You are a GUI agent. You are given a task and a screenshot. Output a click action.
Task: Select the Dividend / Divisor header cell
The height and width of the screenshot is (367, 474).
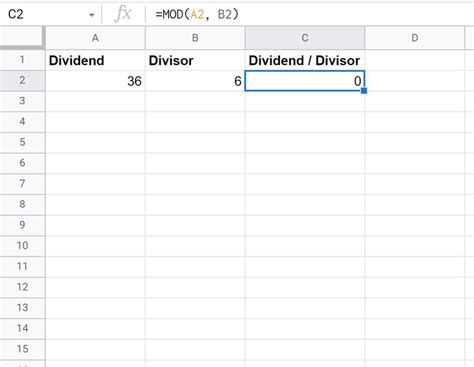point(305,60)
